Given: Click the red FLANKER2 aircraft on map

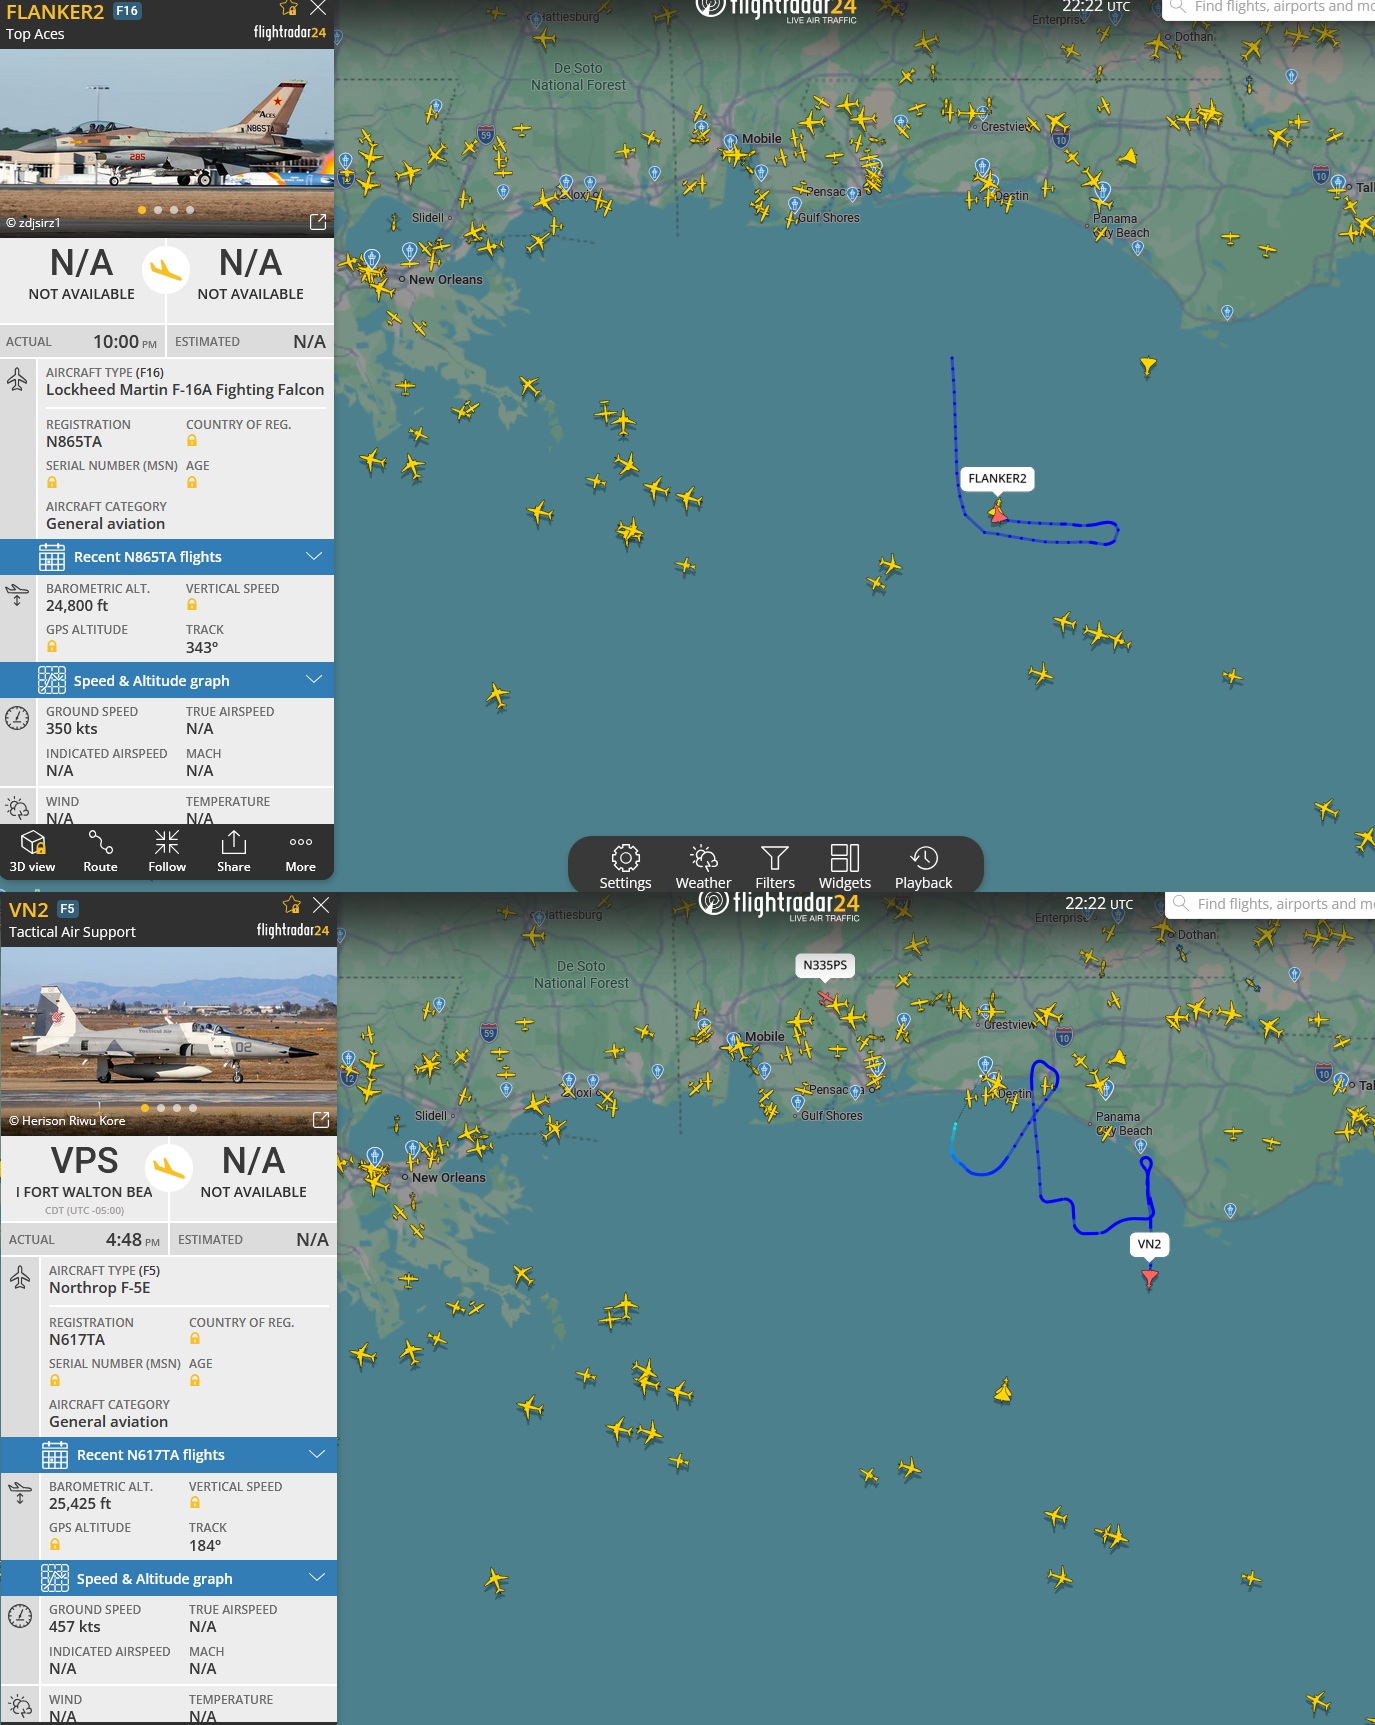Looking at the screenshot, I should [x=998, y=514].
